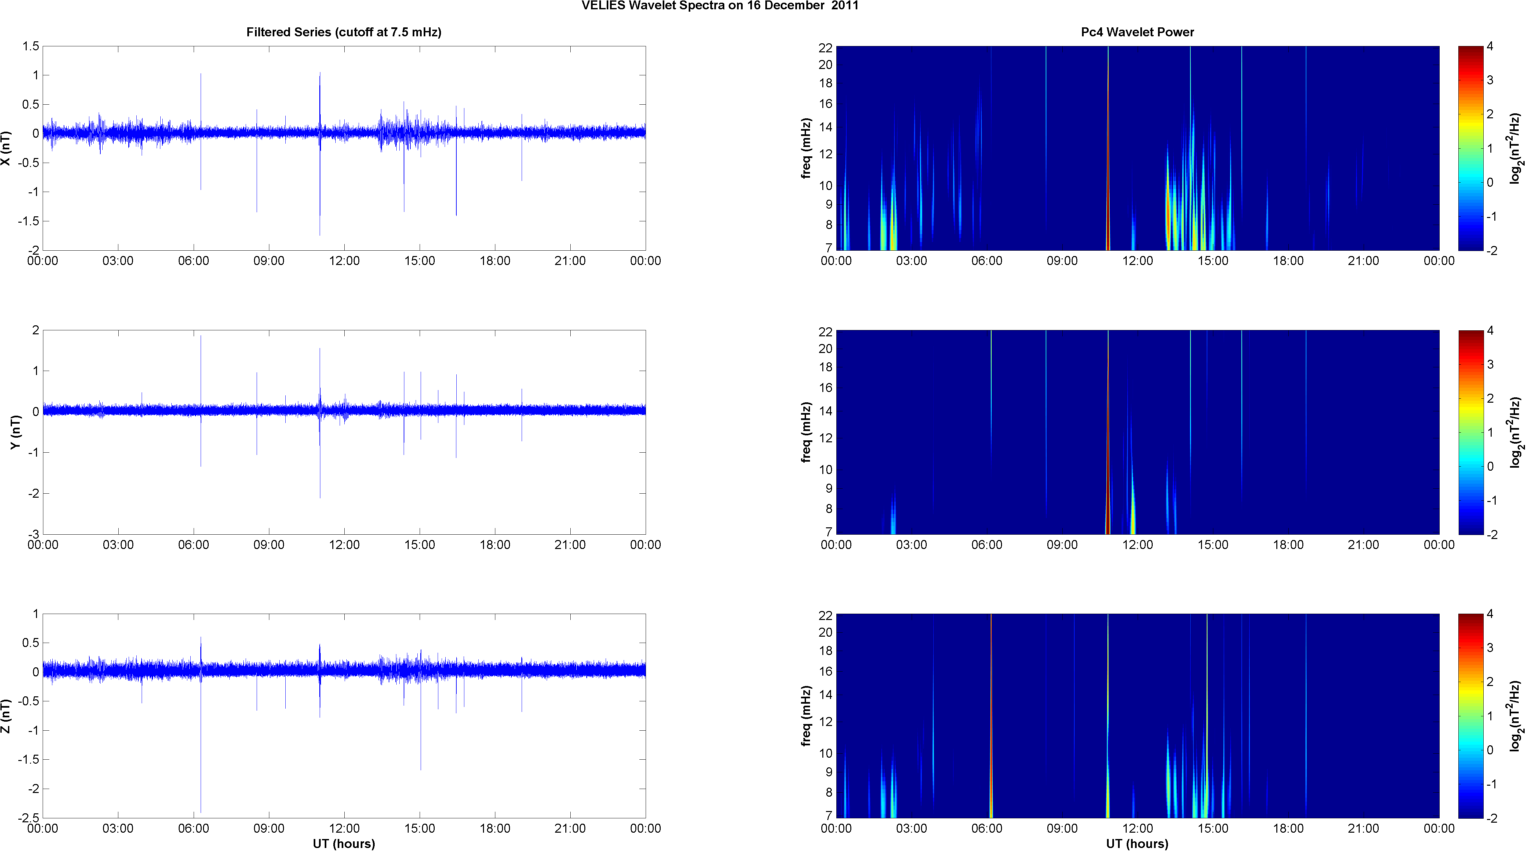Click freq (mHz) label of middle spectrogram
The height and width of the screenshot is (851, 1526).
tap(806, 432)
